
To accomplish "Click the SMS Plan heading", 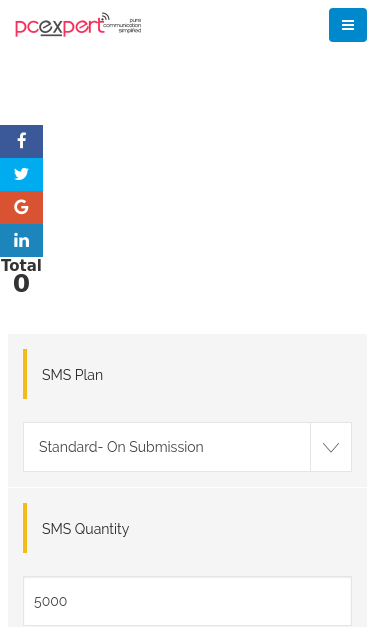I will tap(72, 375).
